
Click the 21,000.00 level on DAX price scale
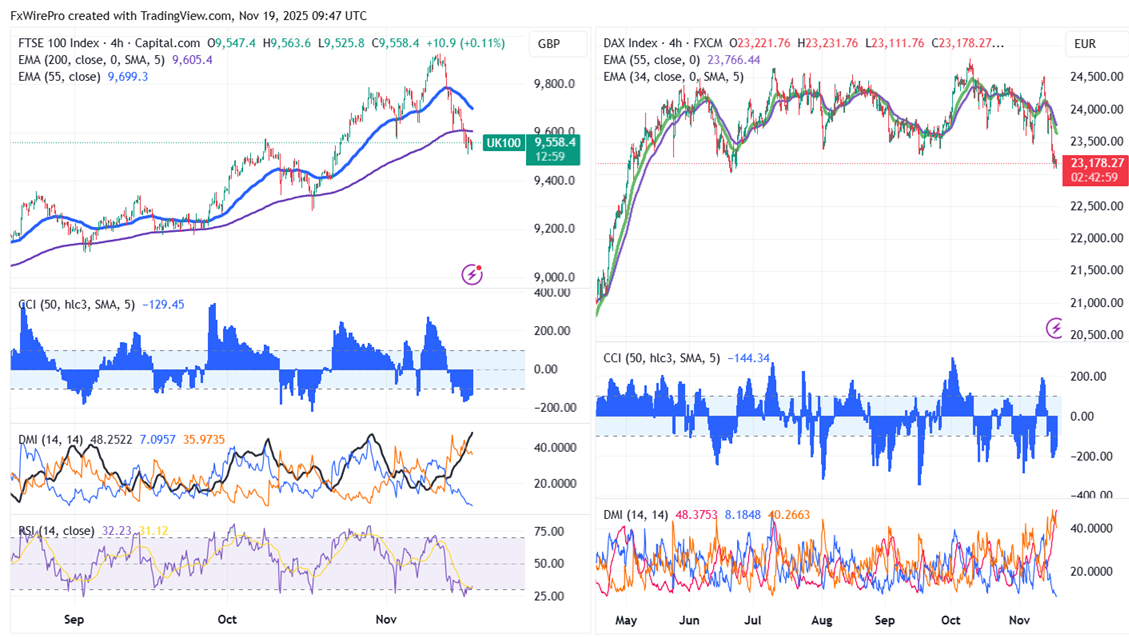tap(1097, 302)
